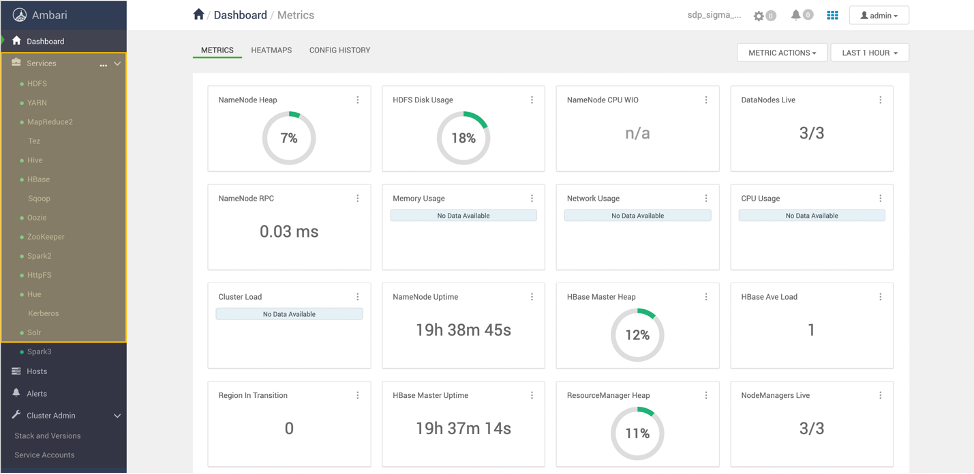Open CPU Usage widget options menu
This screenshot has height=474, width=974.
pyautogui.click(x=881, y=198)
